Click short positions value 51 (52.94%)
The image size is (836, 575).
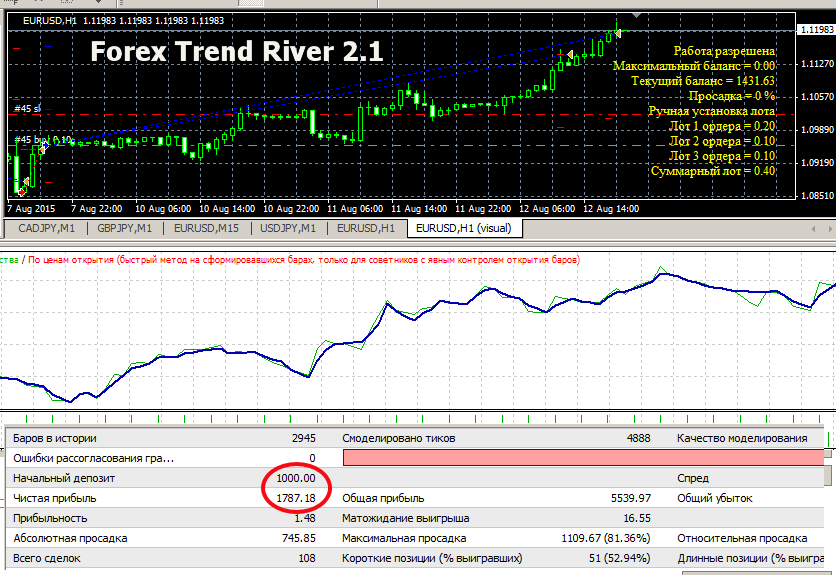pyautogui.click(x=620, y=558)
